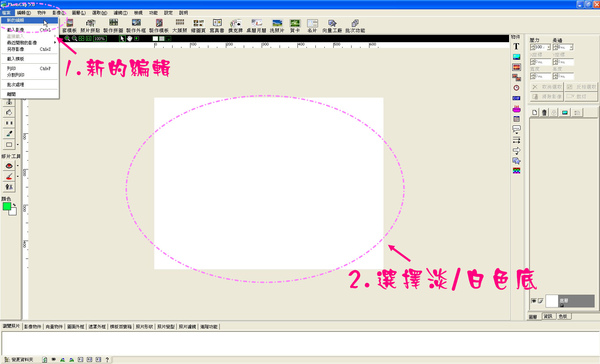The image size is (600, 364).
Task: Click the delete layer trash icon
Action: pos(544,112)
